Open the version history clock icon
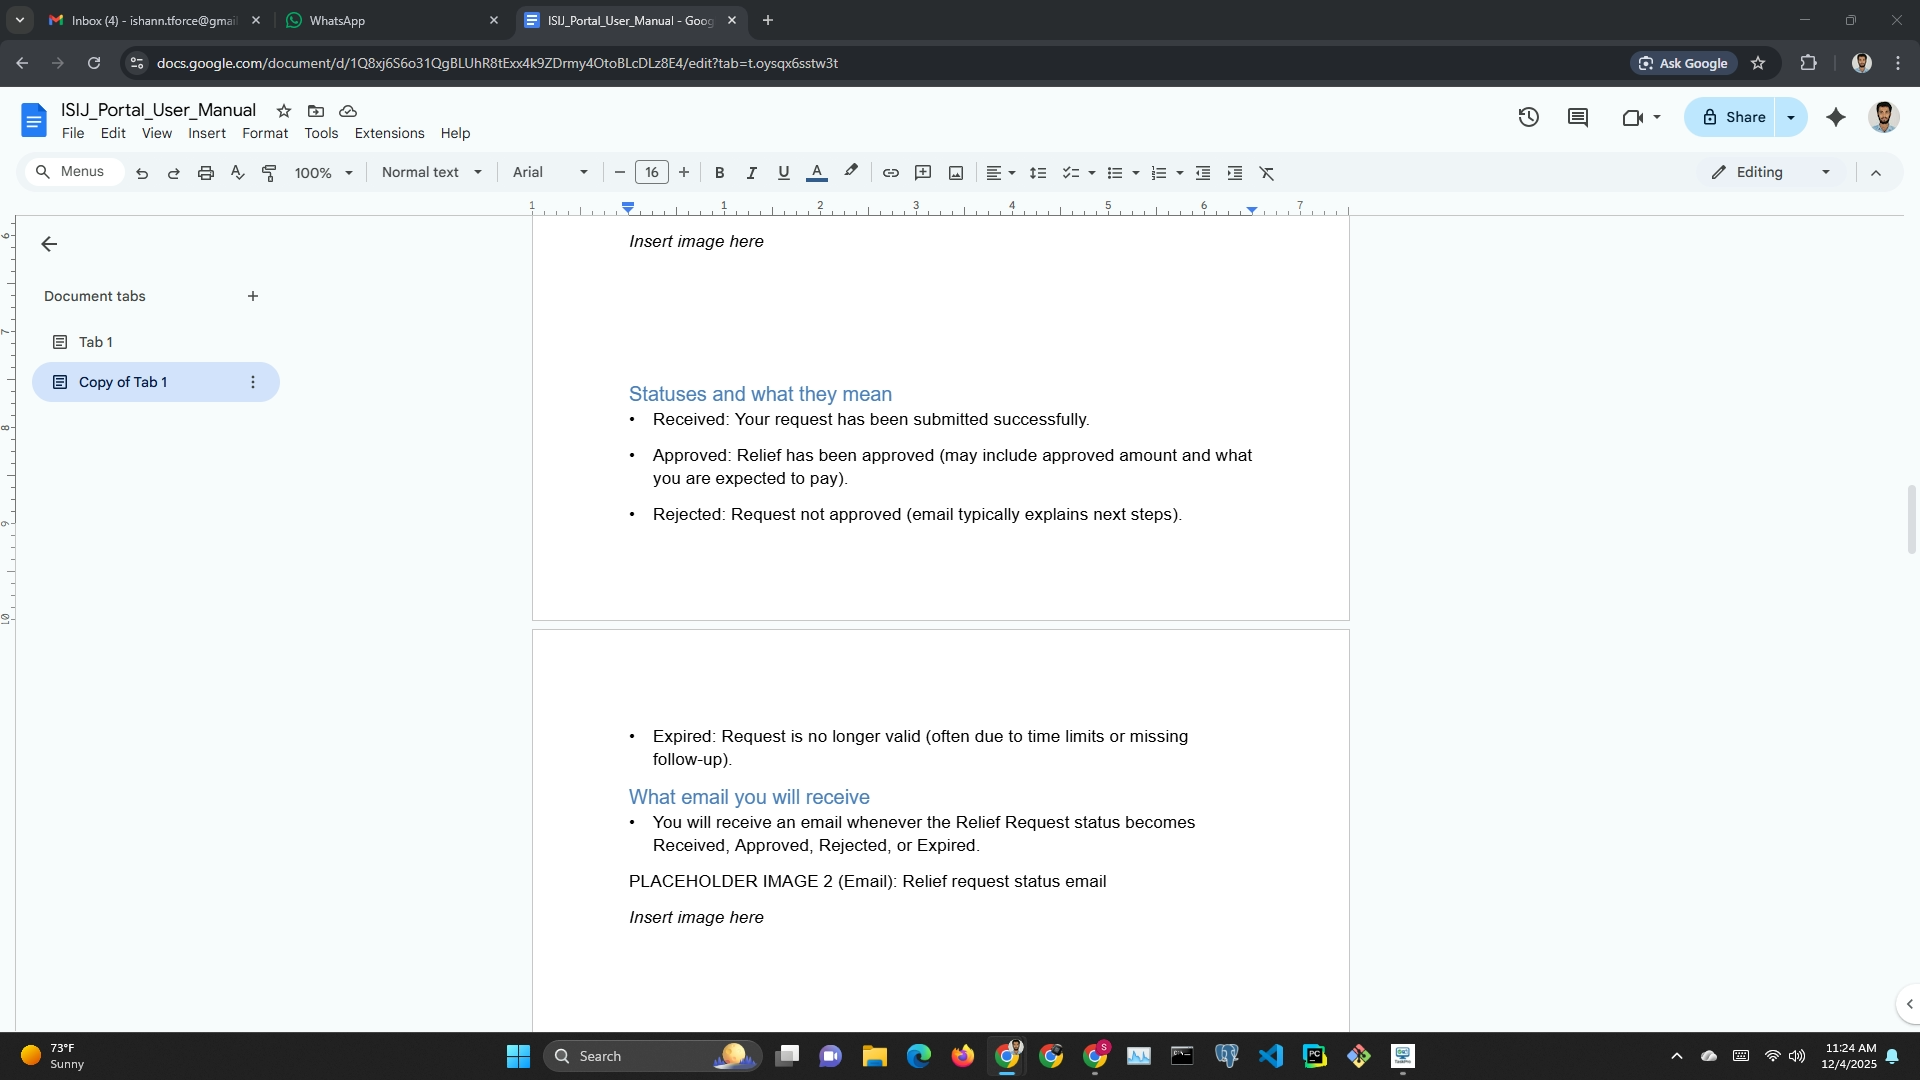1920x1080 pixels. [1528, 117]
